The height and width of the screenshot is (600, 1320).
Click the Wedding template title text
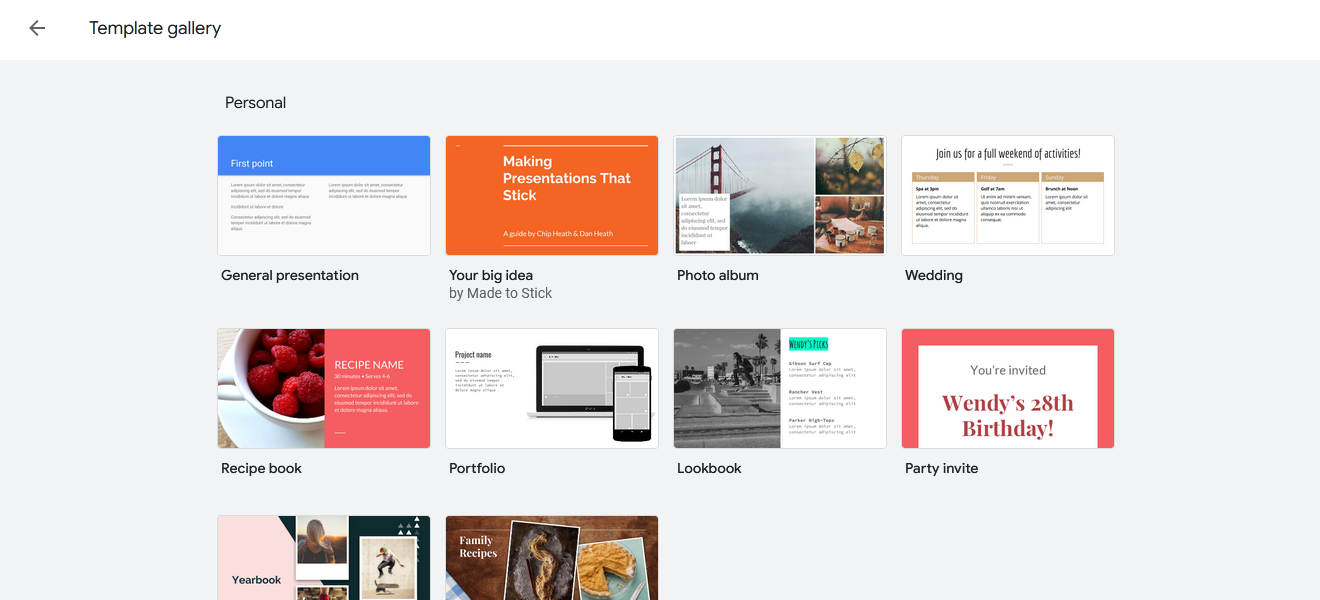tap(933, 274)
